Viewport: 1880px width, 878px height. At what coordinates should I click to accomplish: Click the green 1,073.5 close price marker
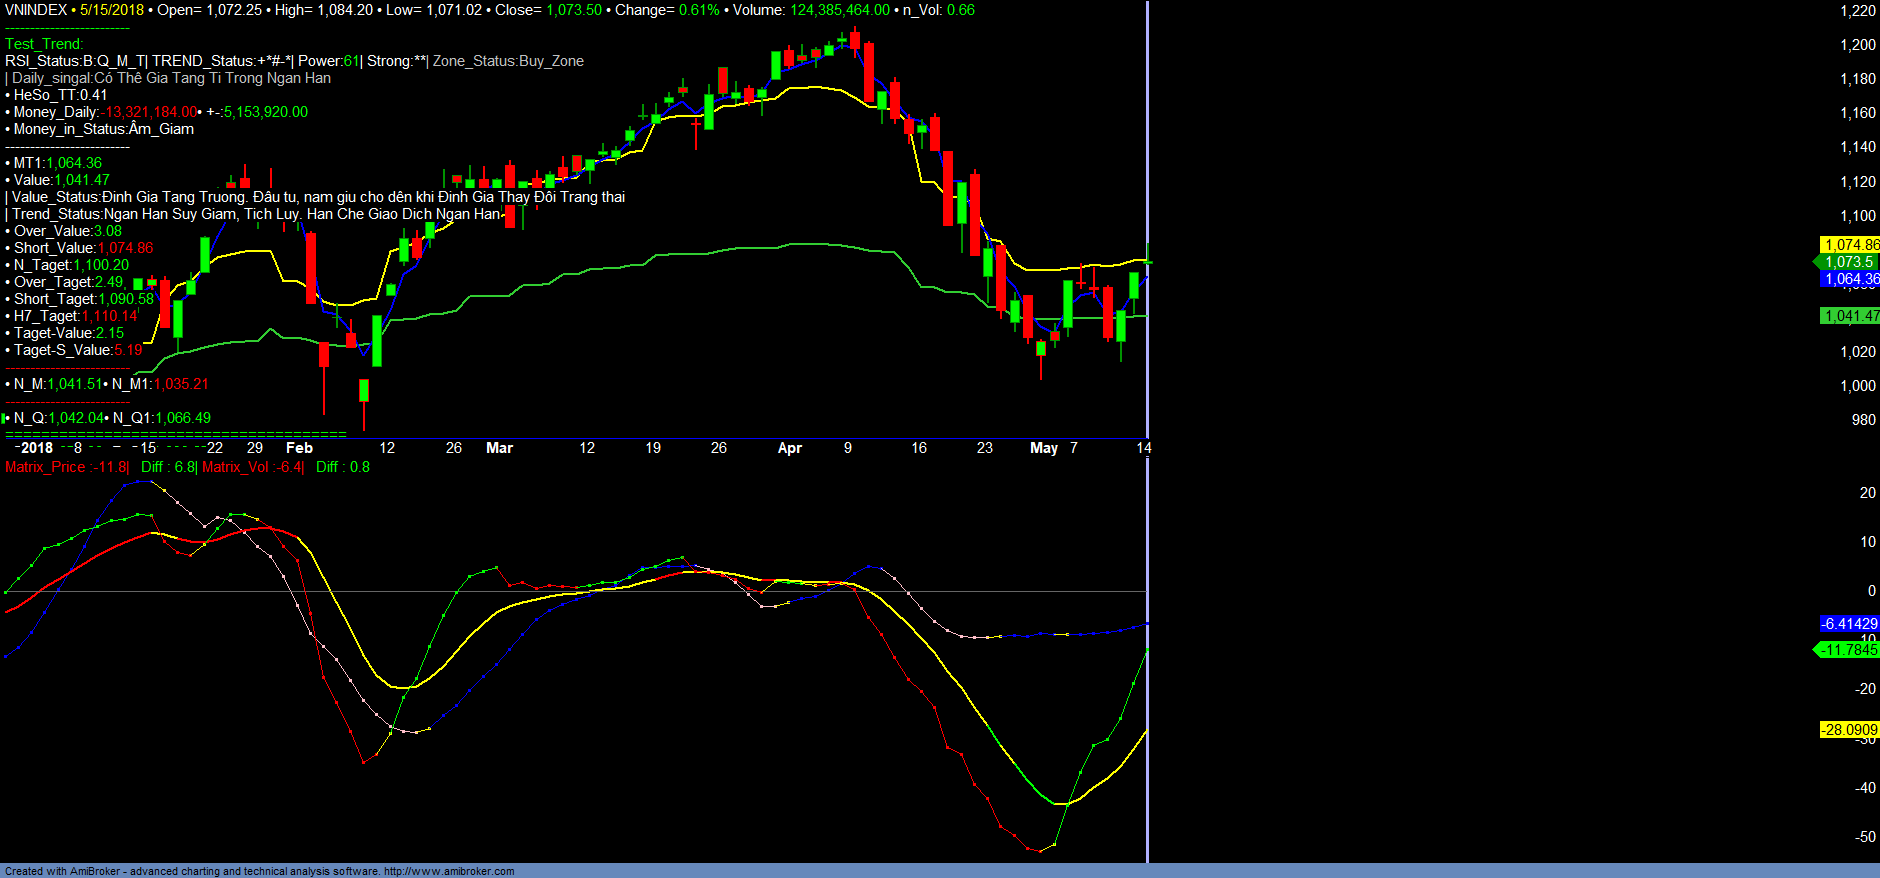1849,262
